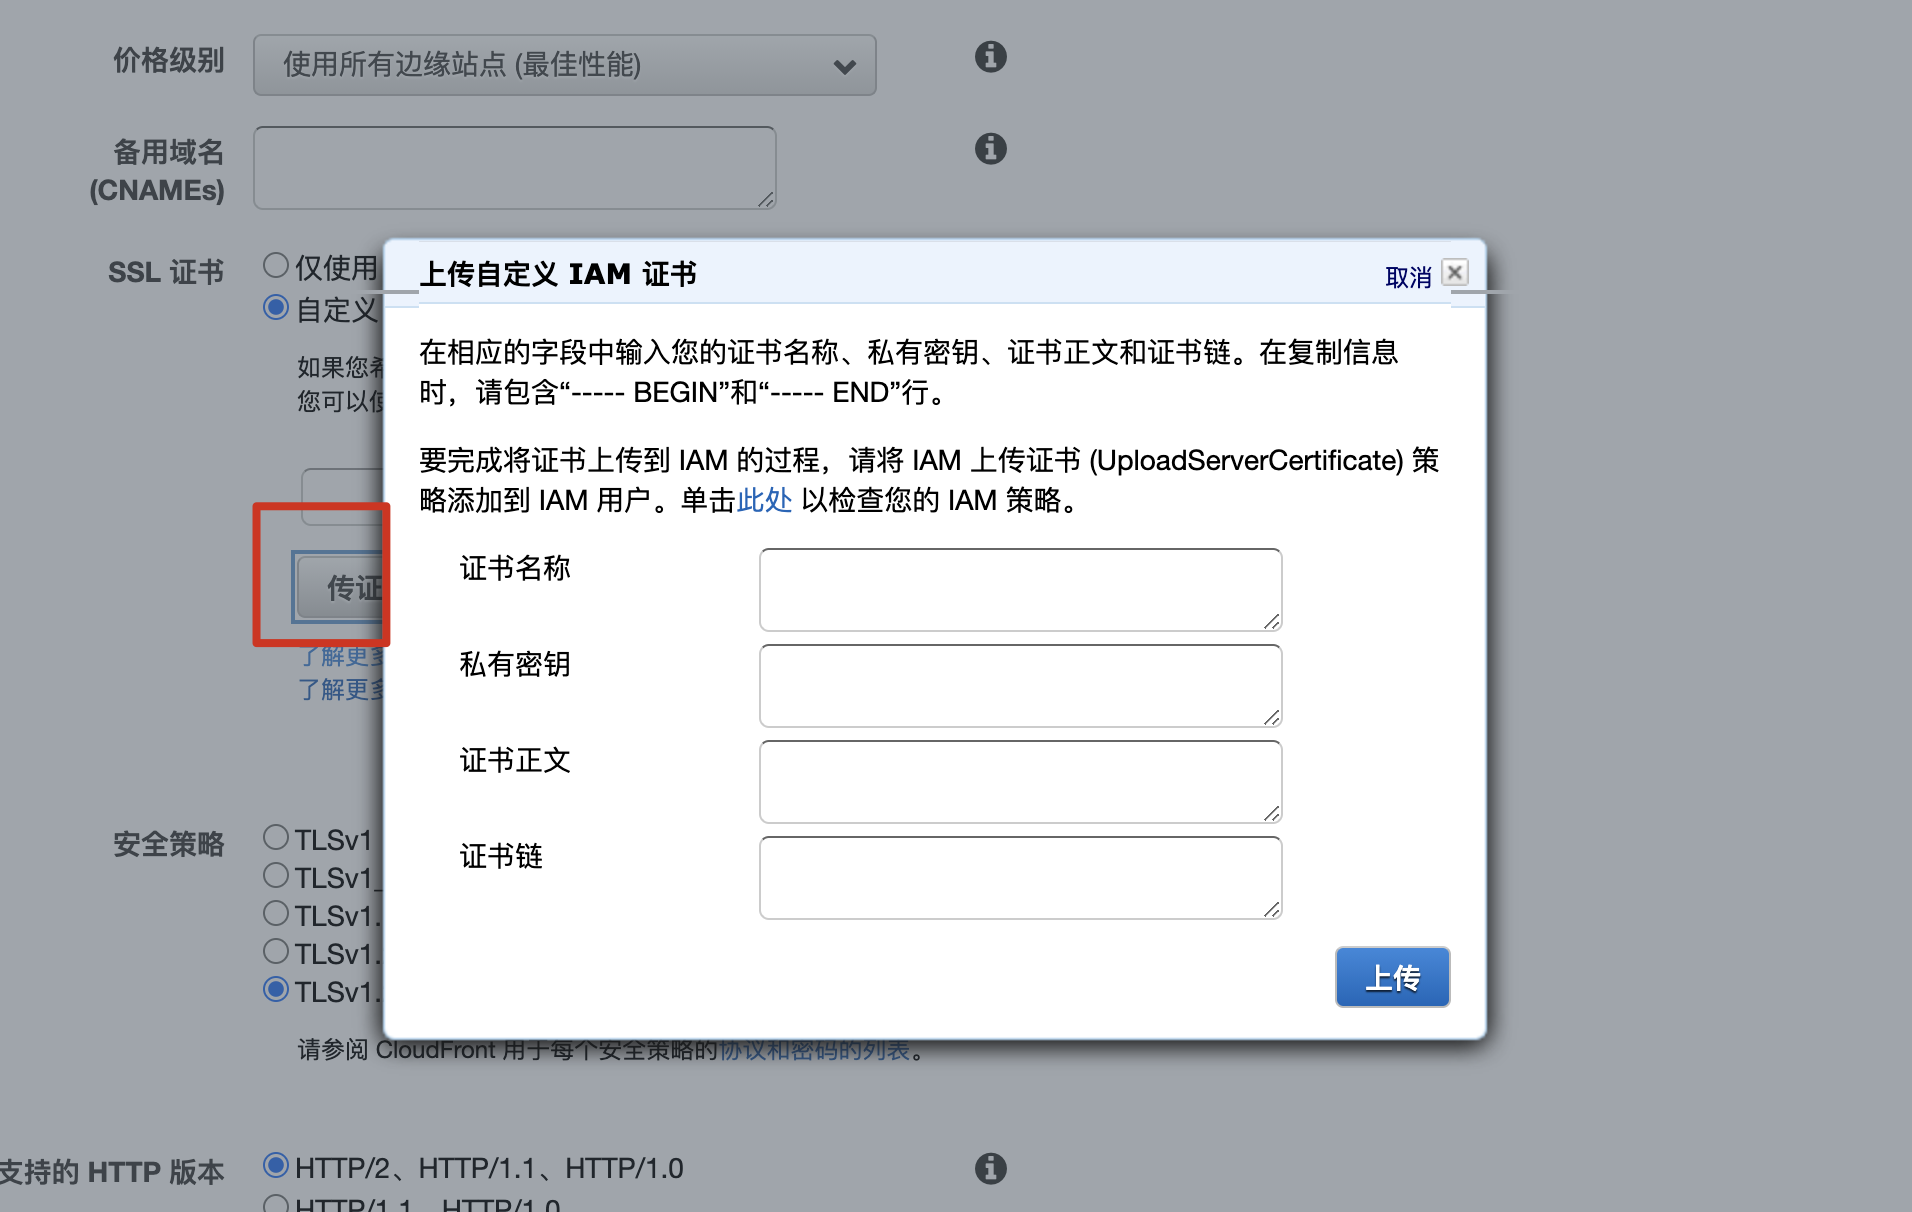The width and height of the screenshot is (1912, 1212).
Task: Click the 取消 link in dialog header
Action: [1407, 277]
